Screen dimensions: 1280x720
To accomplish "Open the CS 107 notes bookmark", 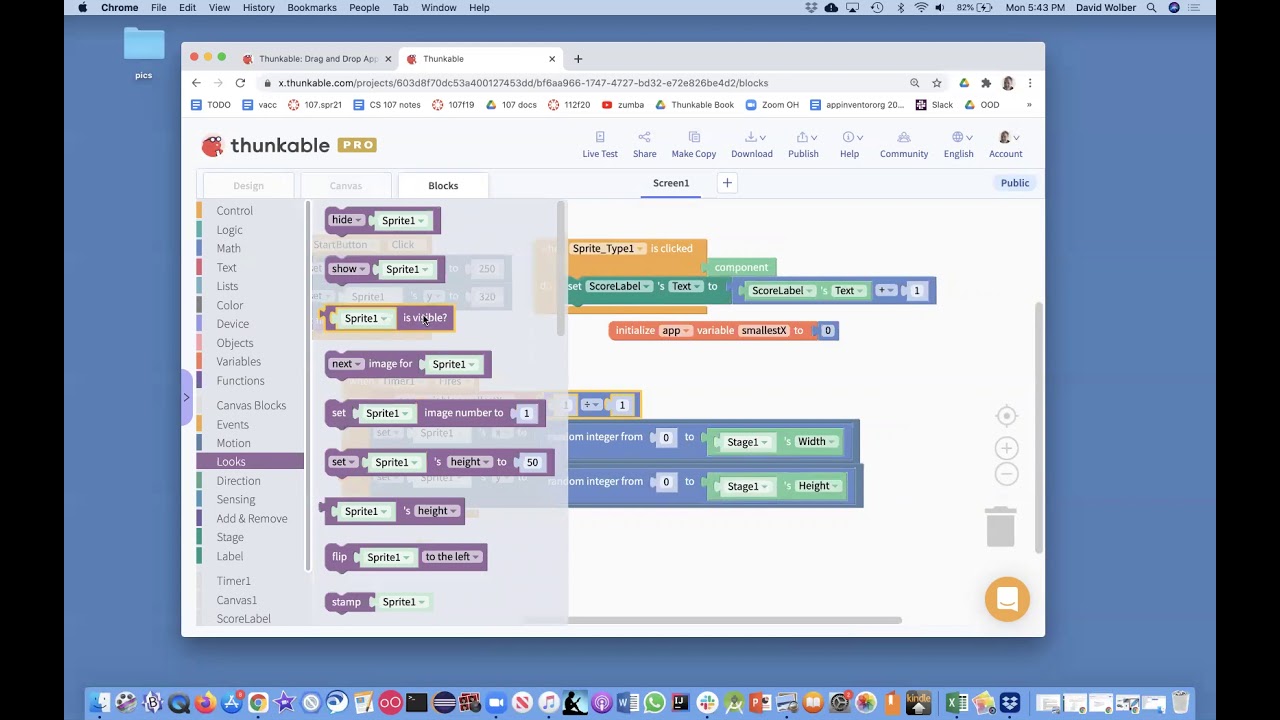I will click(386, 104).
